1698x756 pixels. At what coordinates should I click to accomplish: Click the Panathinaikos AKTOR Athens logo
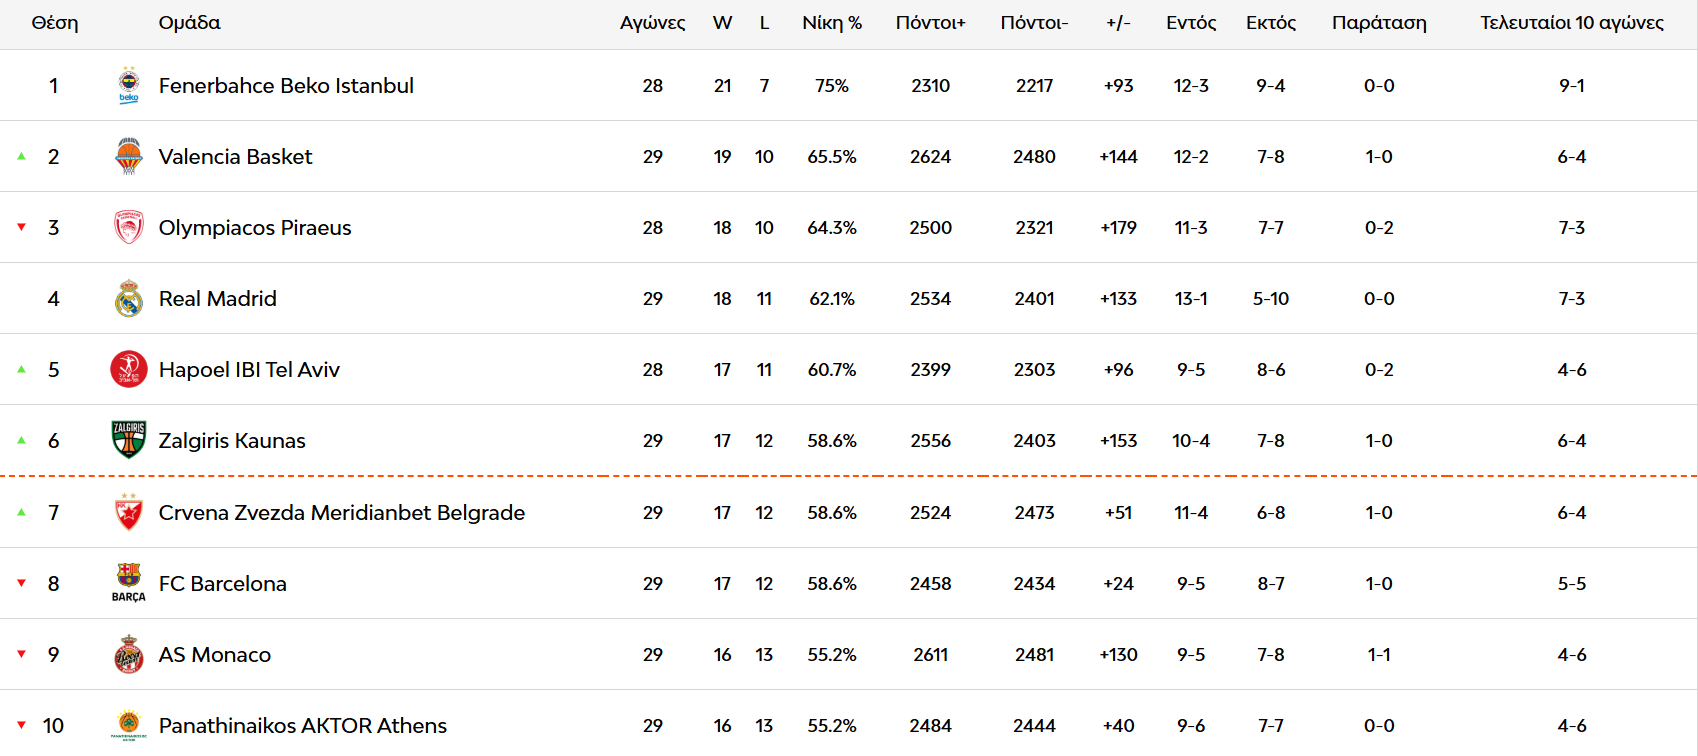pos(129,725)
